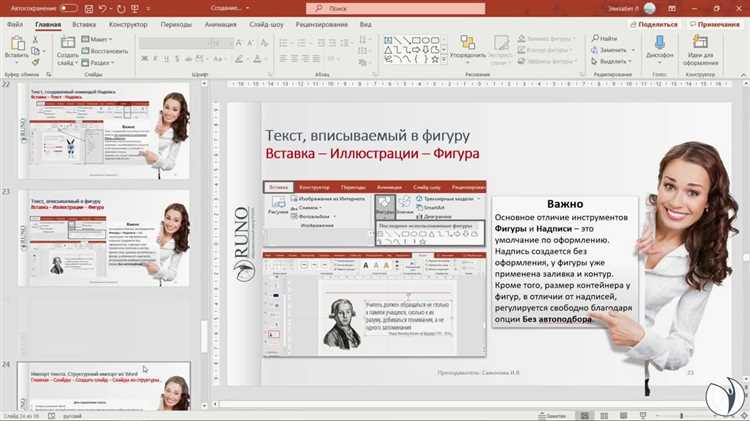Select slide 23 thumbnail
This screenshot has height=421, width=750.
[104, 238]
